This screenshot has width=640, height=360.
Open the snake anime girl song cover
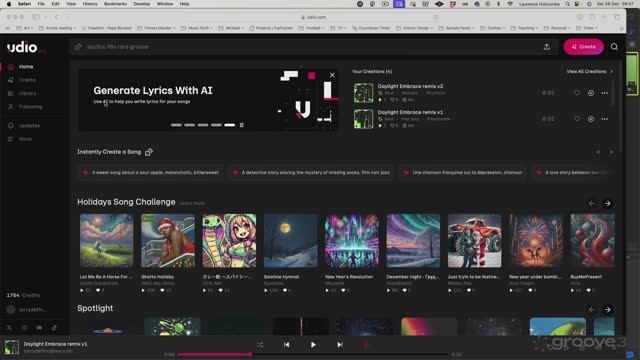click(229, 240)
